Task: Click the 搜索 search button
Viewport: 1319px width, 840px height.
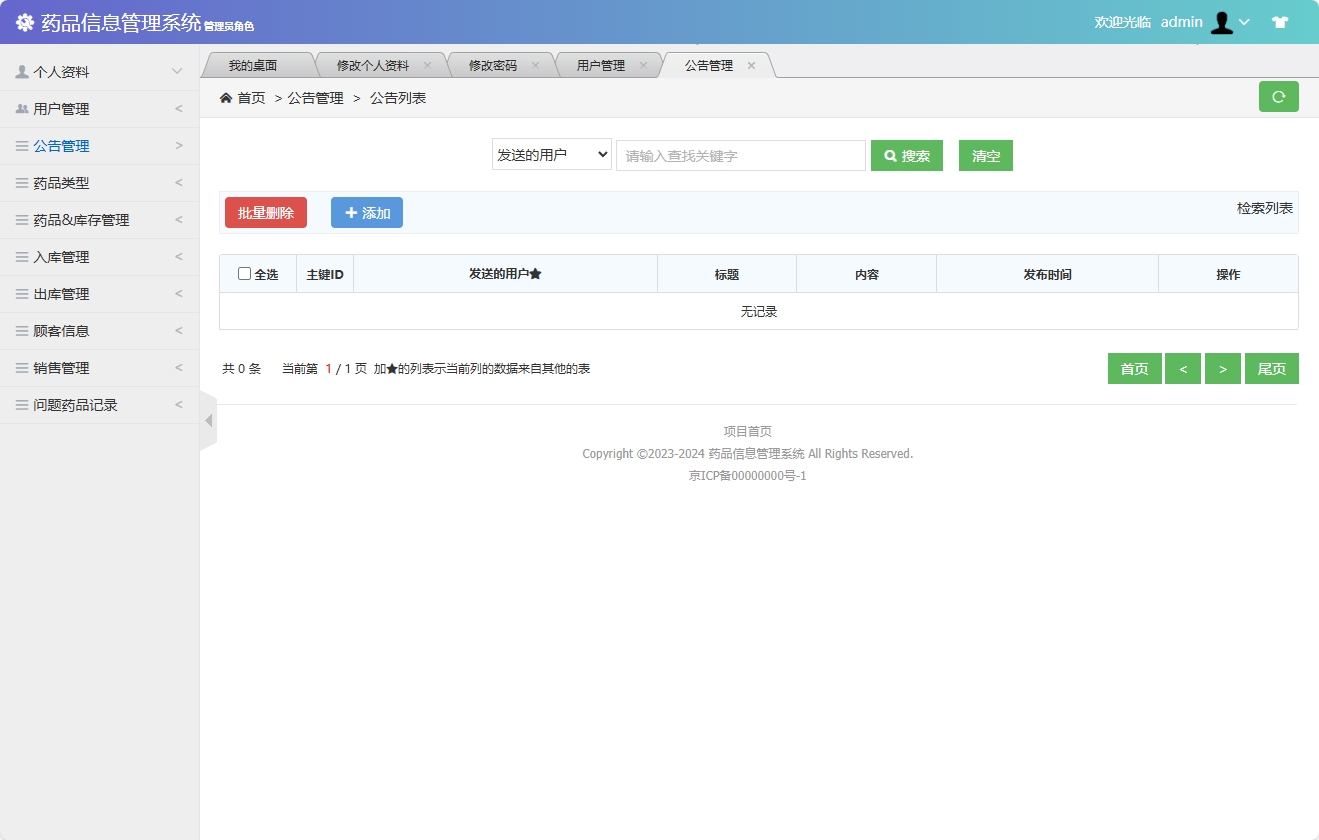Action: tap(906, 155)
